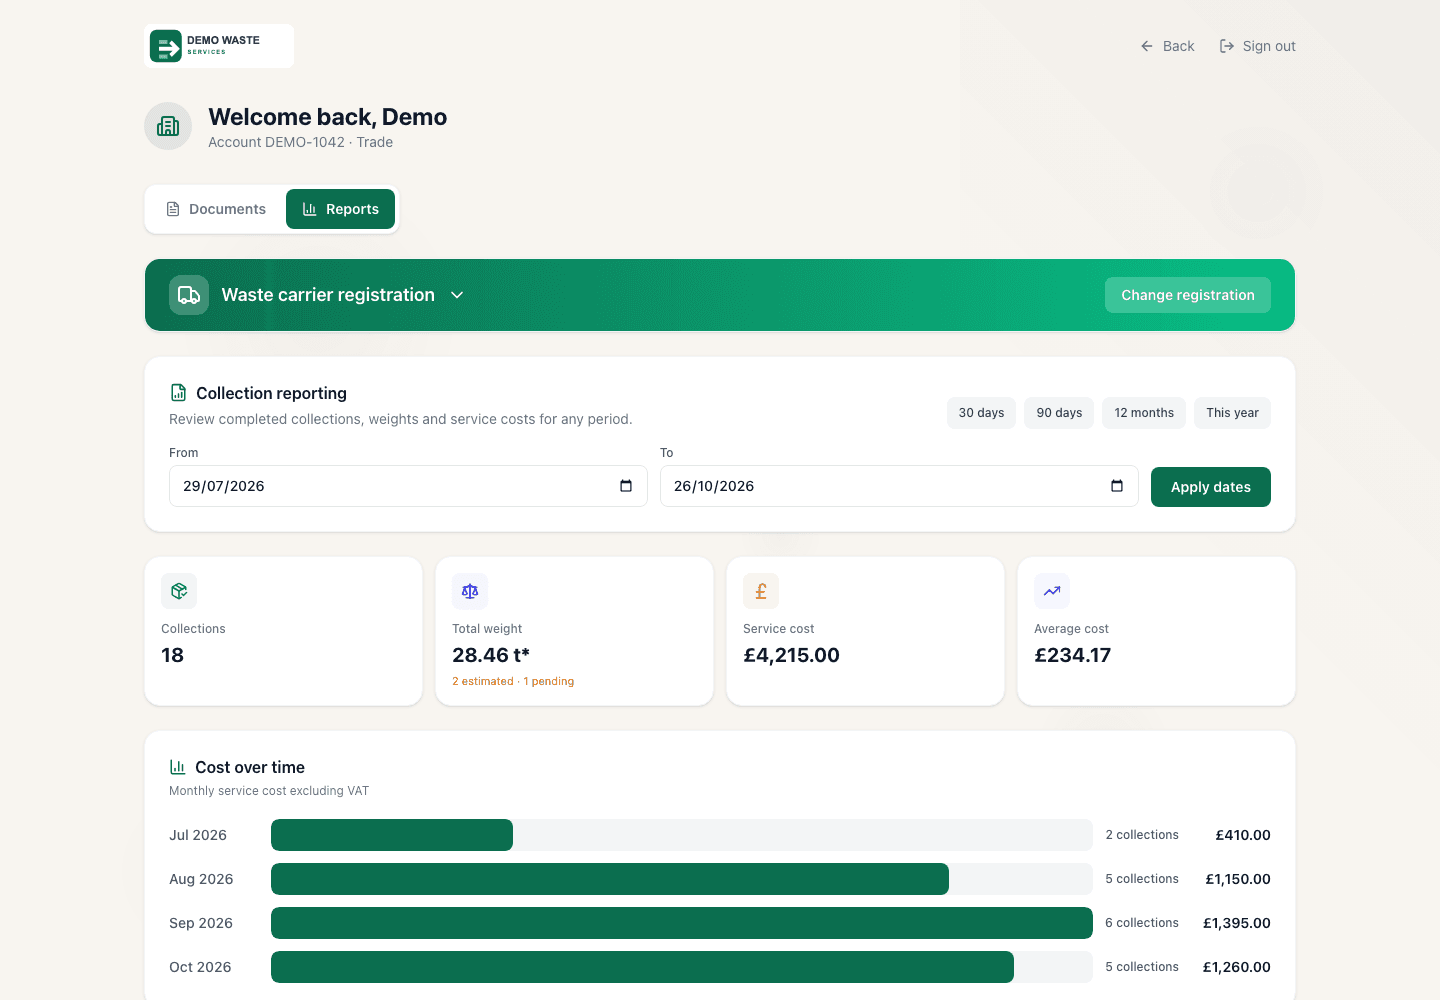Select the This year preset
This screenshot has height=1000, width=1440.
coord(1232,413)
